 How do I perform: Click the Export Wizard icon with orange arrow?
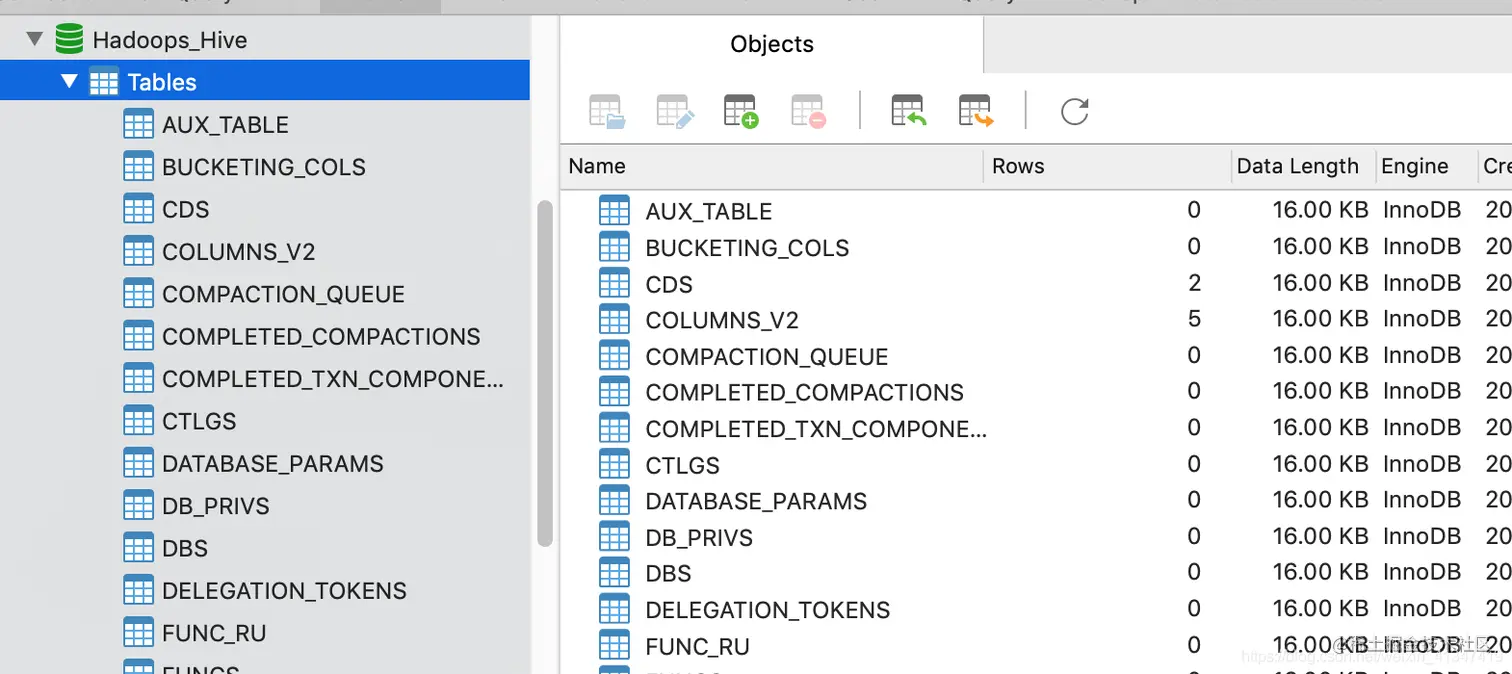coord(976,111)
